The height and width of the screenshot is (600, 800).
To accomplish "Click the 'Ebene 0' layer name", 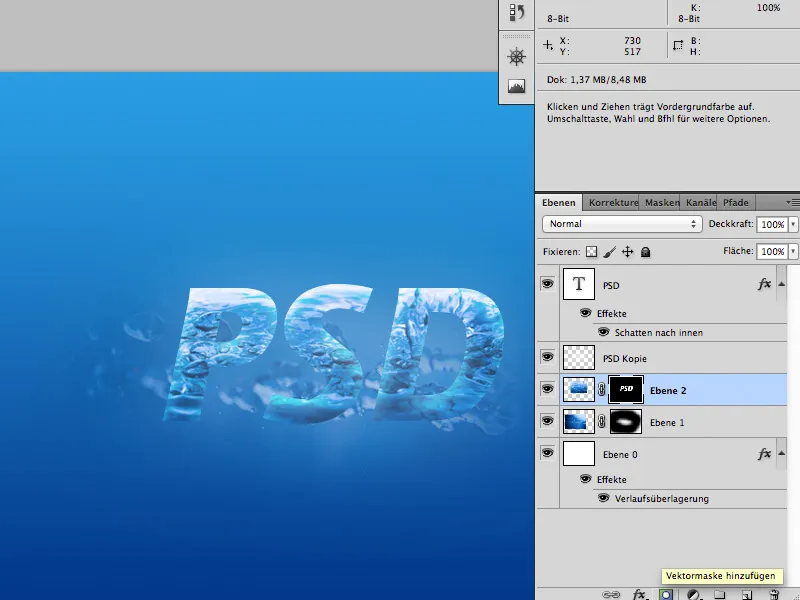I will point(620,455).
